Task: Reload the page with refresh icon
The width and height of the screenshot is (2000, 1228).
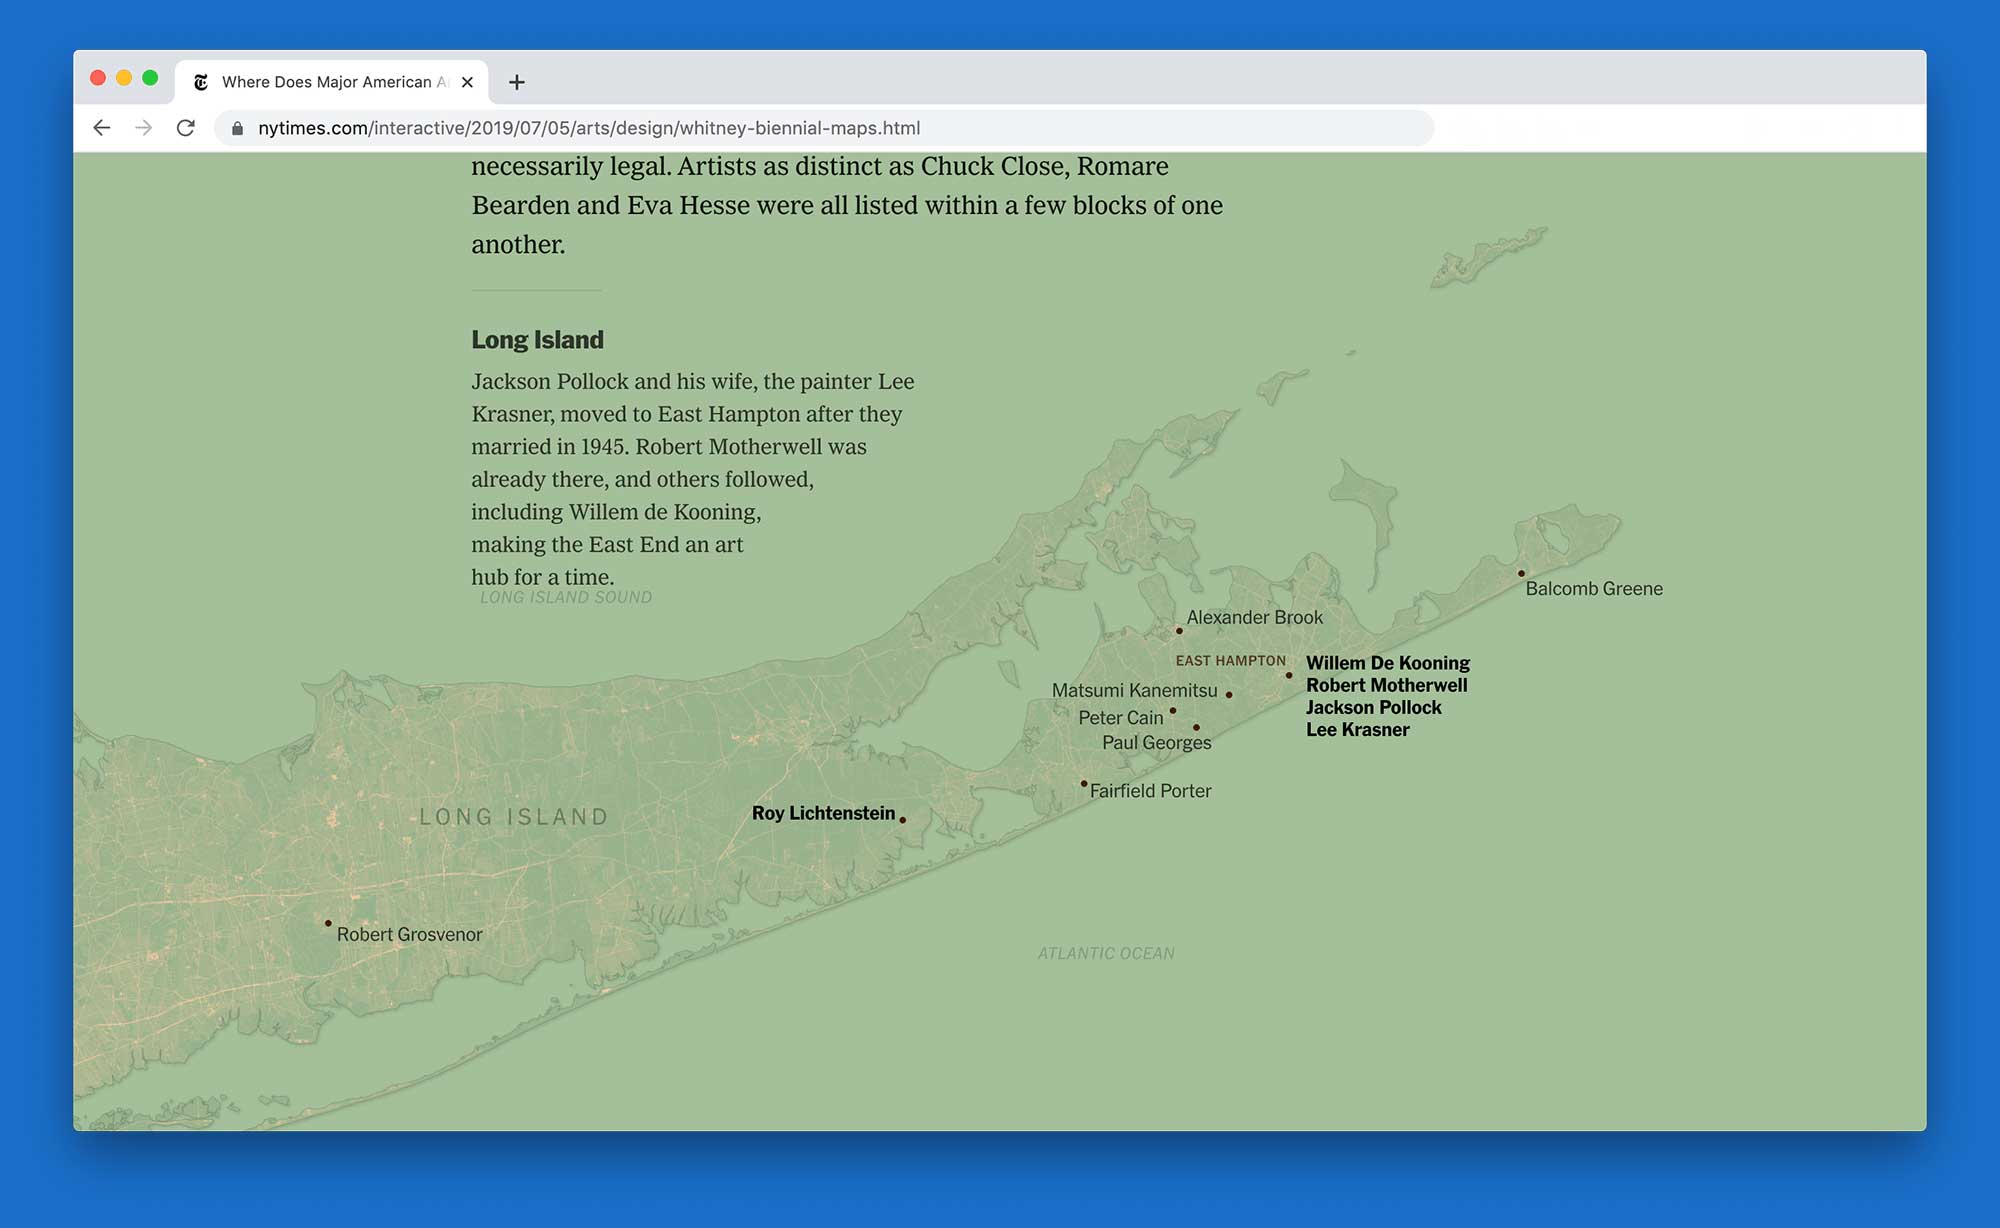Action: point(186,128)
